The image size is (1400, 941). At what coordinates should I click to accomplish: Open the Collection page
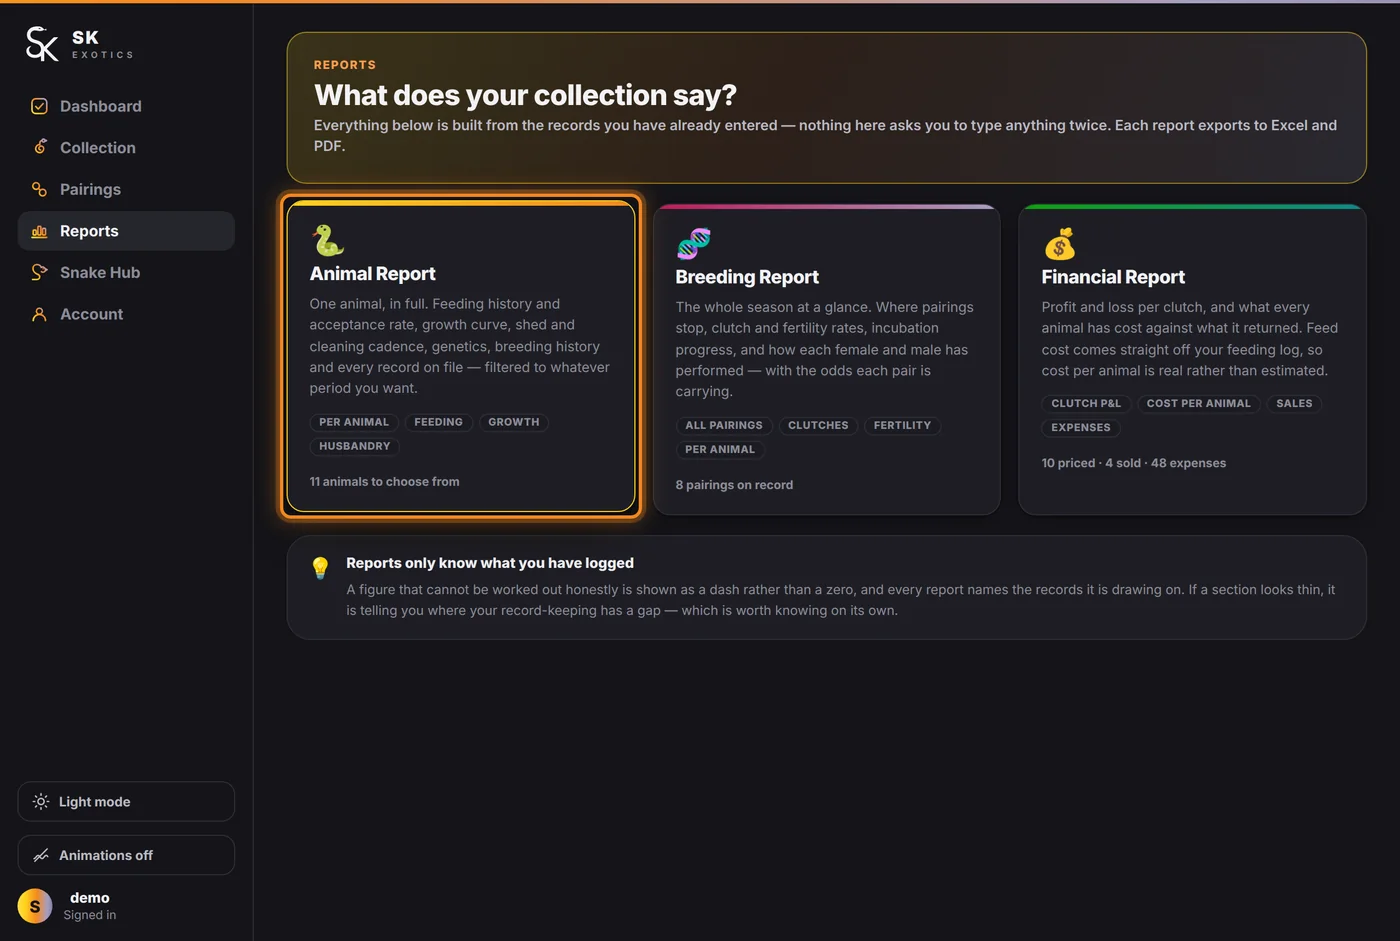click(126, 147)
